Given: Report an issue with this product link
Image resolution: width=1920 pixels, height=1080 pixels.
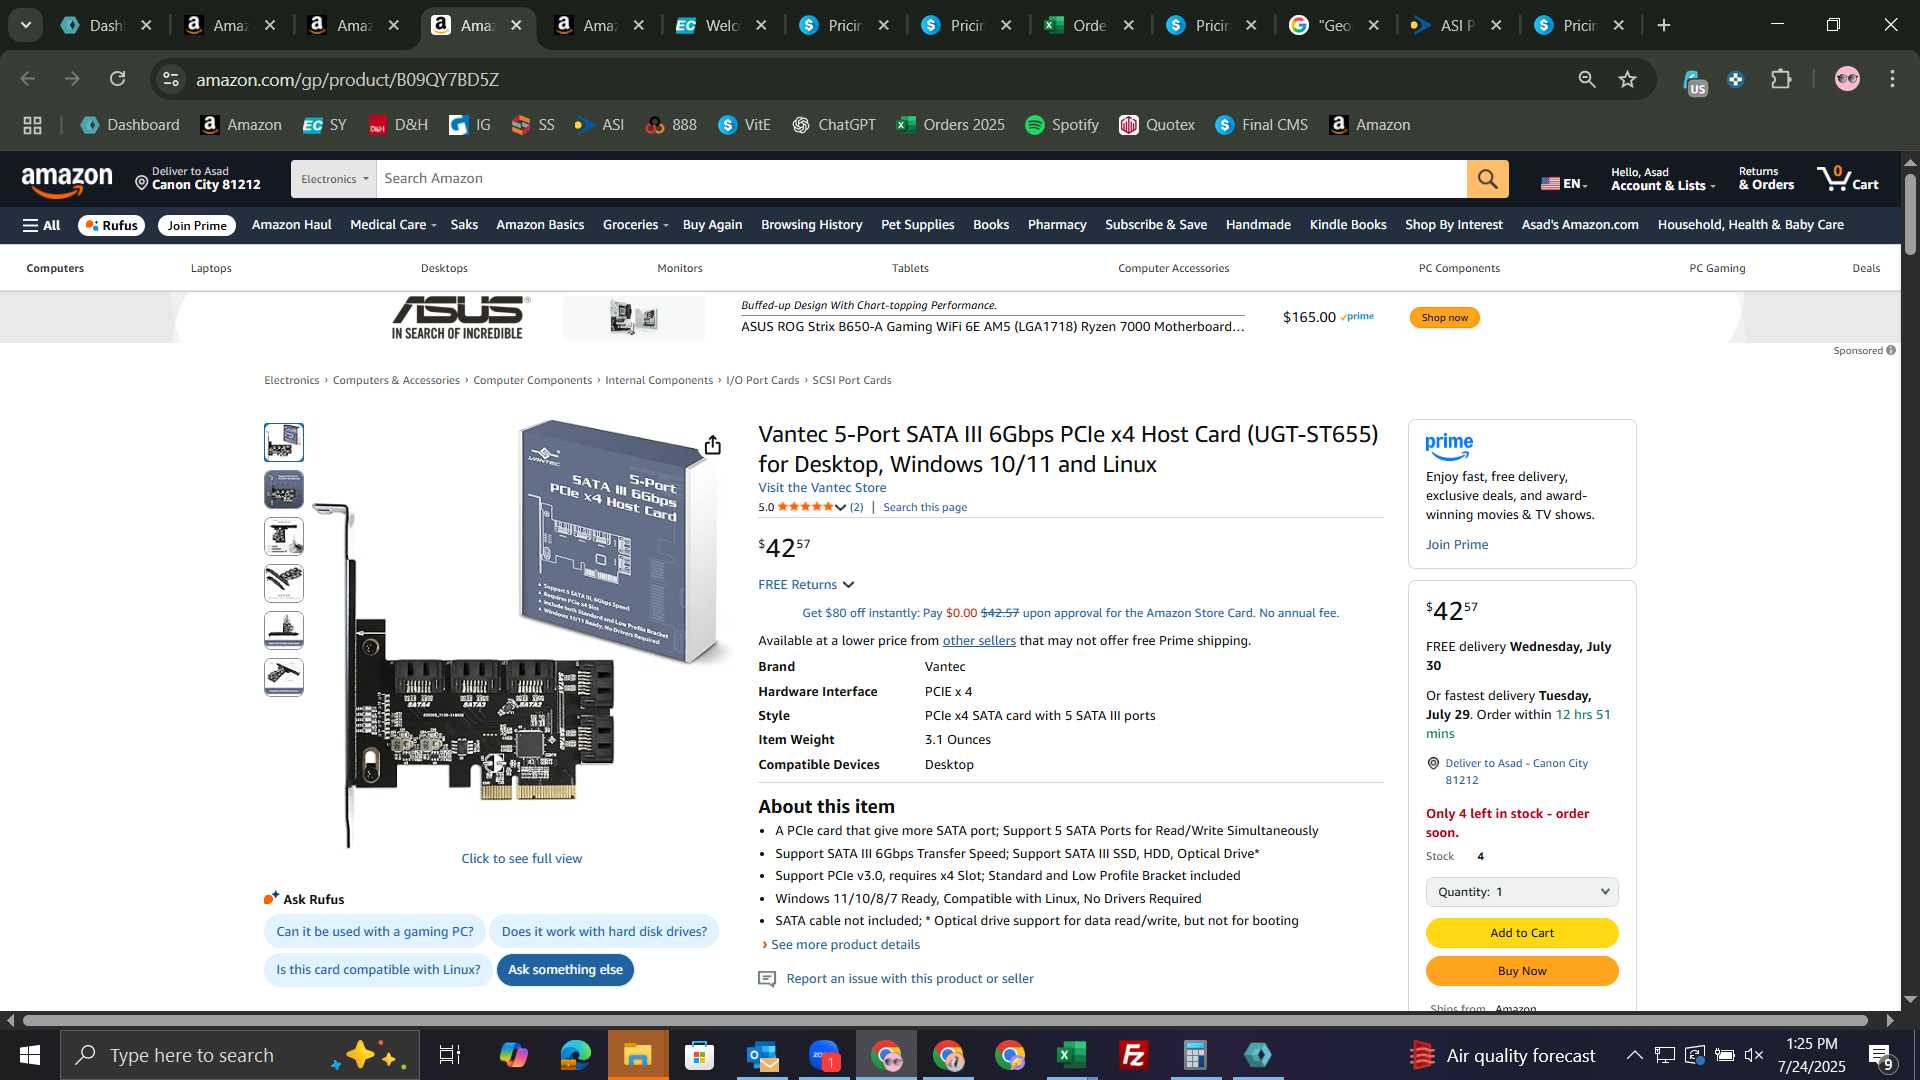Looking at the screenshot, I should pyautogui.click(x=910, y=979).
